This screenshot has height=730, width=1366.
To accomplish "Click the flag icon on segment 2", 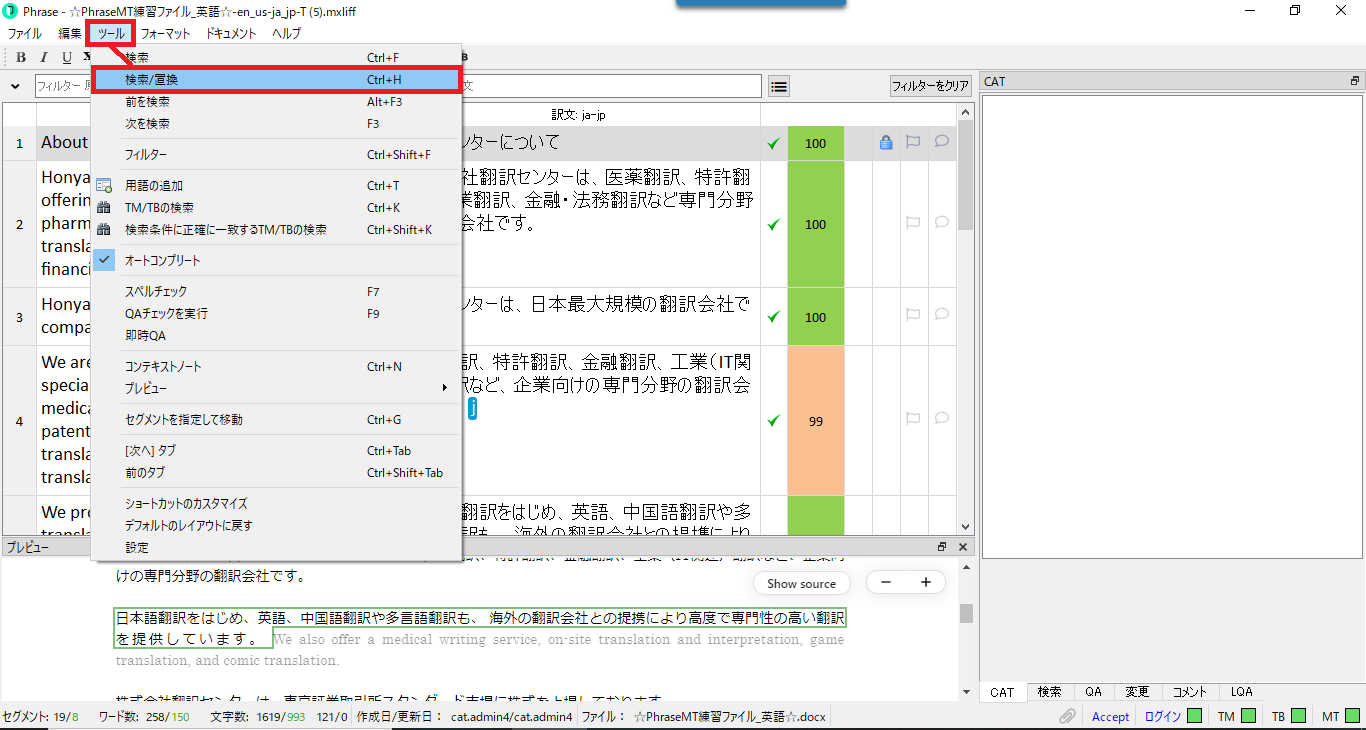I will click(912, 224).
